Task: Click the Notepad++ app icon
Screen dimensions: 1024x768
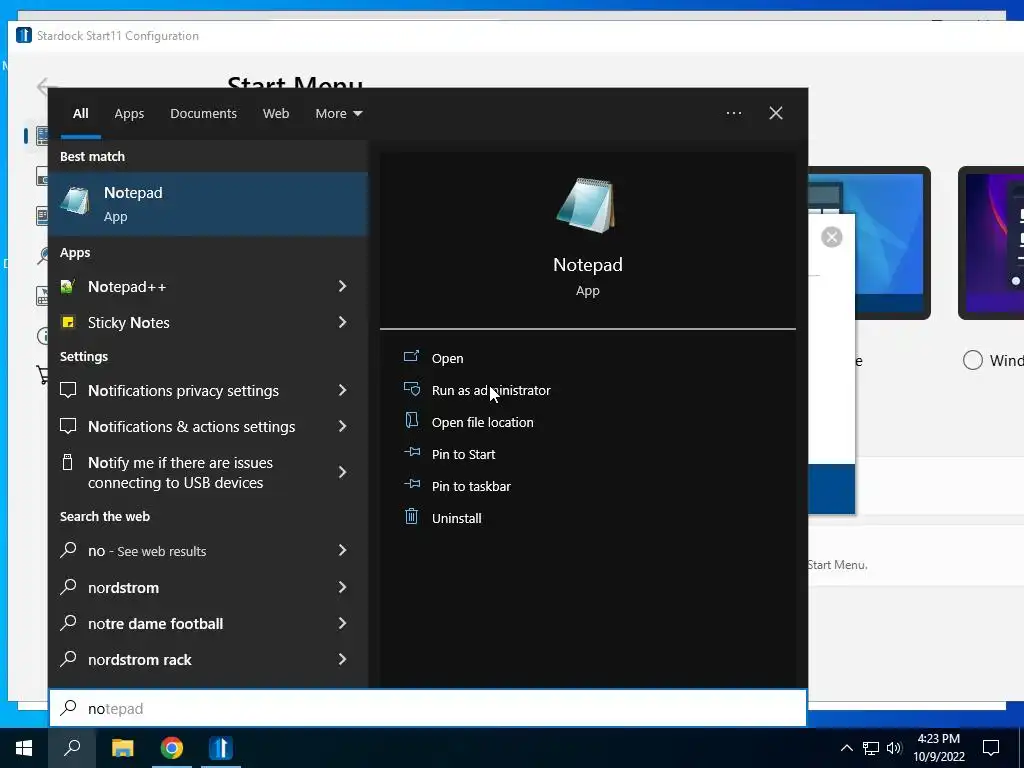Action: [x=68, y=286]
